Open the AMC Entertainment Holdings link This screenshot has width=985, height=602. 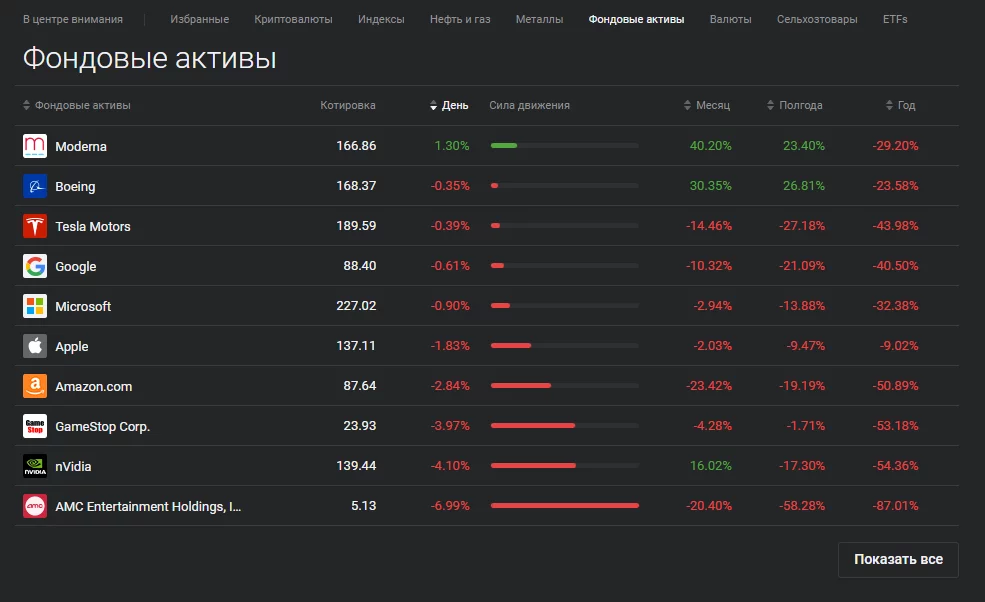click(x=148, y=506)
